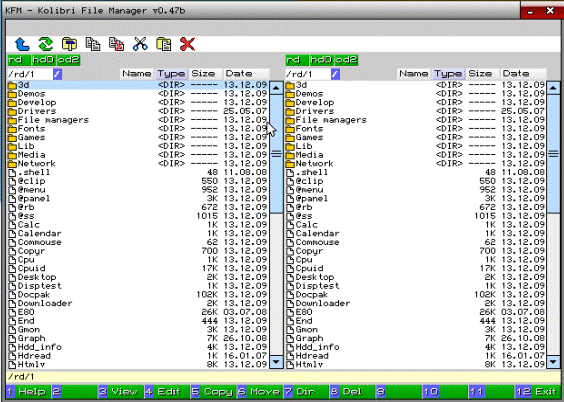
Task: Select File managers folder in right panel
Action: [415, 120]
